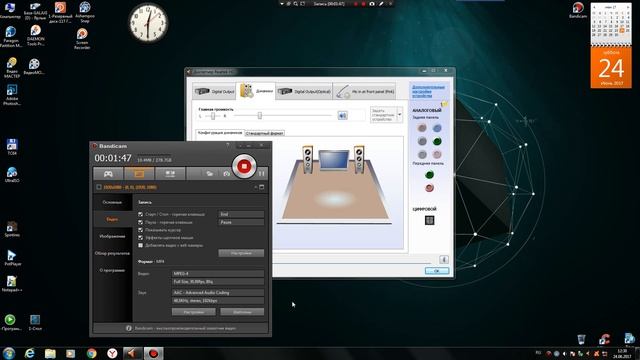This screenshot has height=360, width=640.
Task: Open Bandicam's output folder icon
Action: pos(209,174)
